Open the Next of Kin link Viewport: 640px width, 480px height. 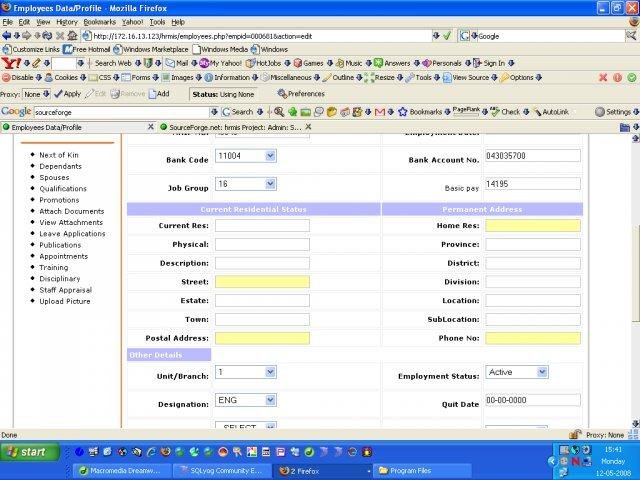click(59, 155)
